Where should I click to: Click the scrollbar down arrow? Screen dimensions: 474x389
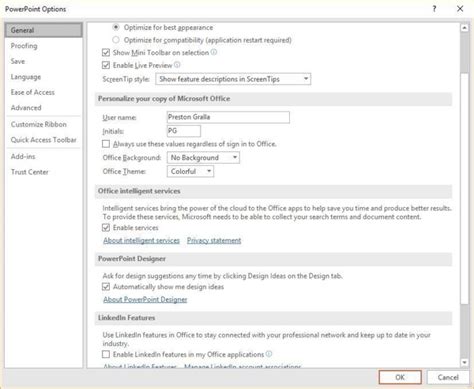pos(464,362)
